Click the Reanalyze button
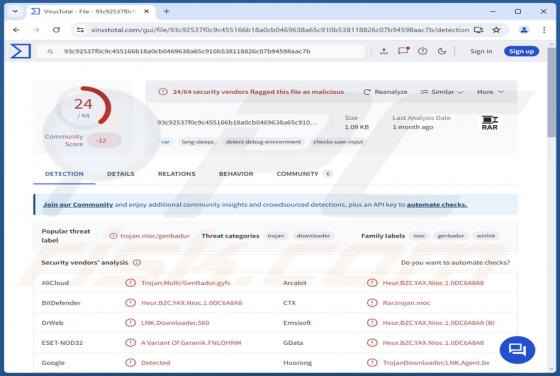The width and height of the screenshot is (560, 376). (385, 92)
